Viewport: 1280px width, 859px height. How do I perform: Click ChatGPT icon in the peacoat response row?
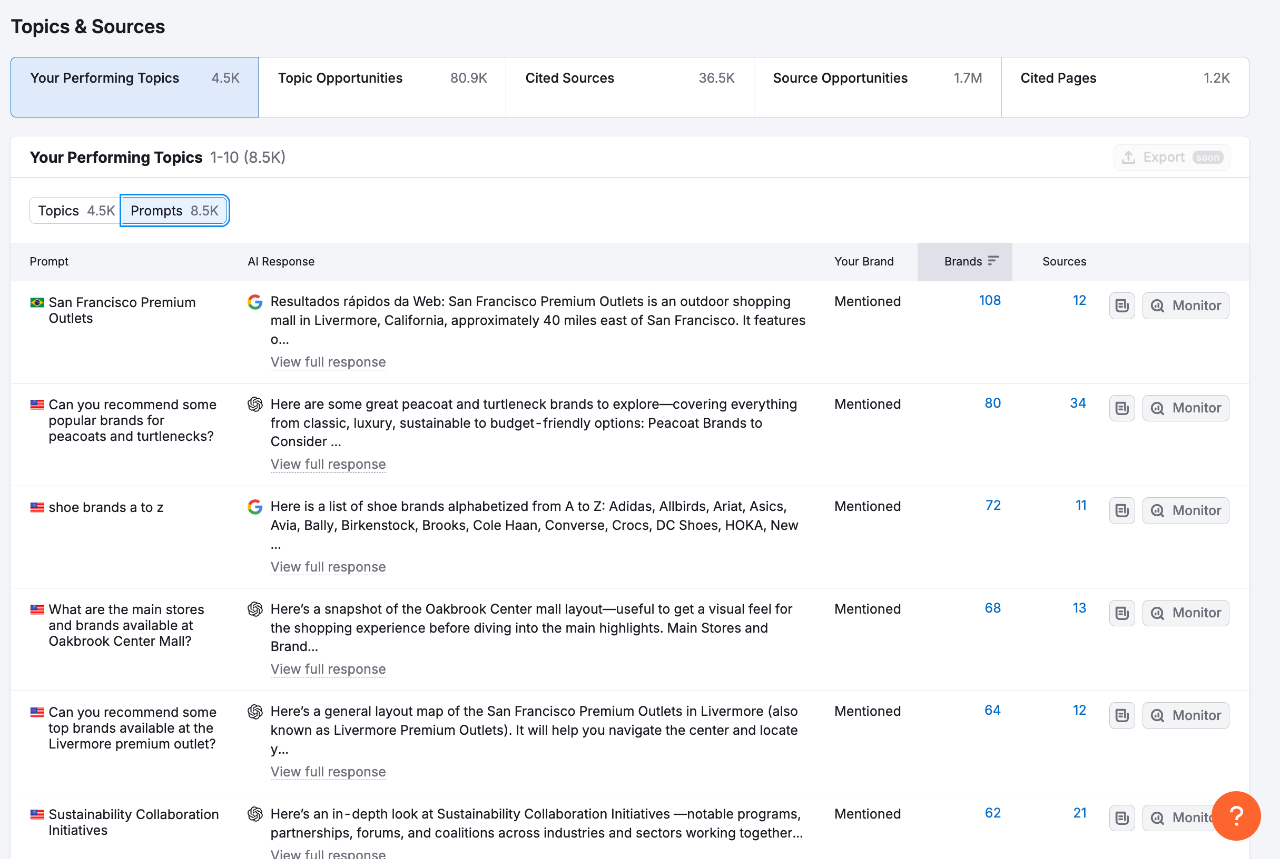click(x=255, y=405)
